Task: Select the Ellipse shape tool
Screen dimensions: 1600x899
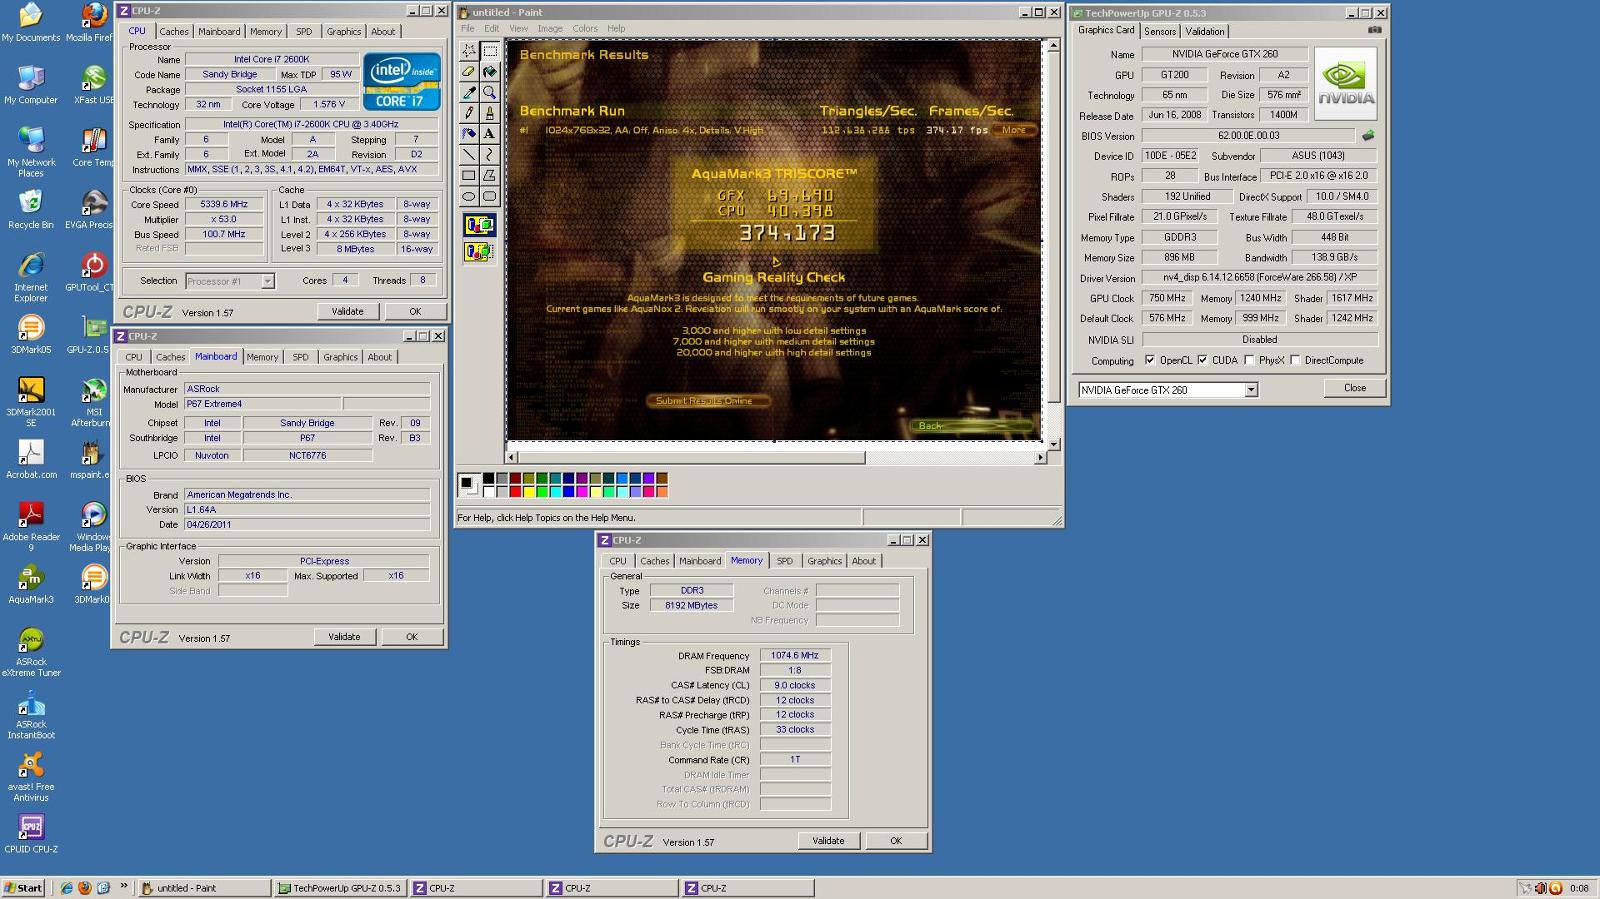Action: coord(468,197)
